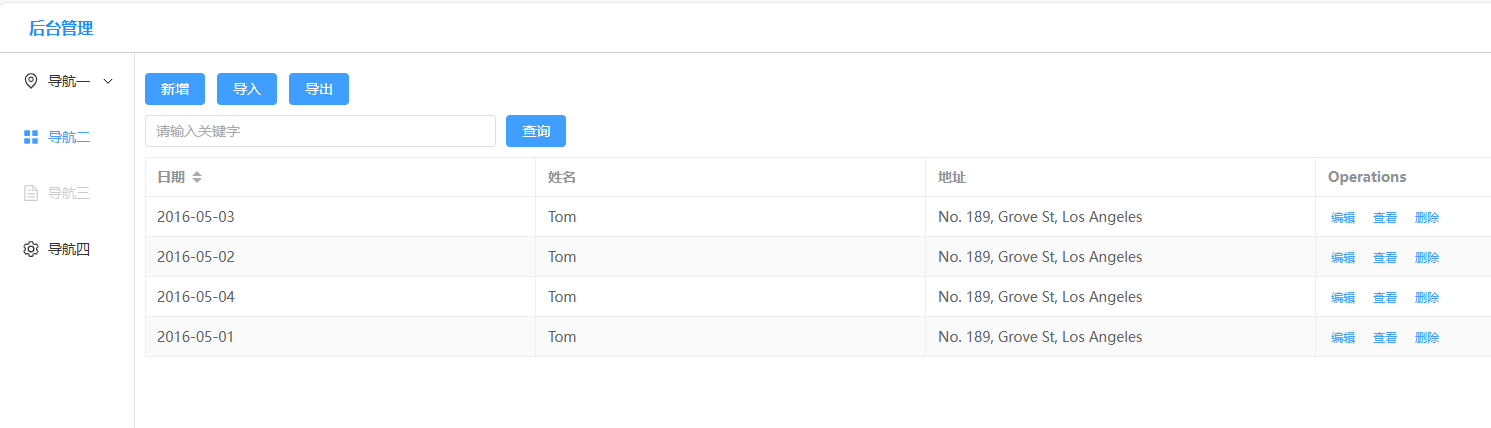Expand the 导航一 submenu chevron
This screenshot has height=428, width=1491.
point(108,81)
